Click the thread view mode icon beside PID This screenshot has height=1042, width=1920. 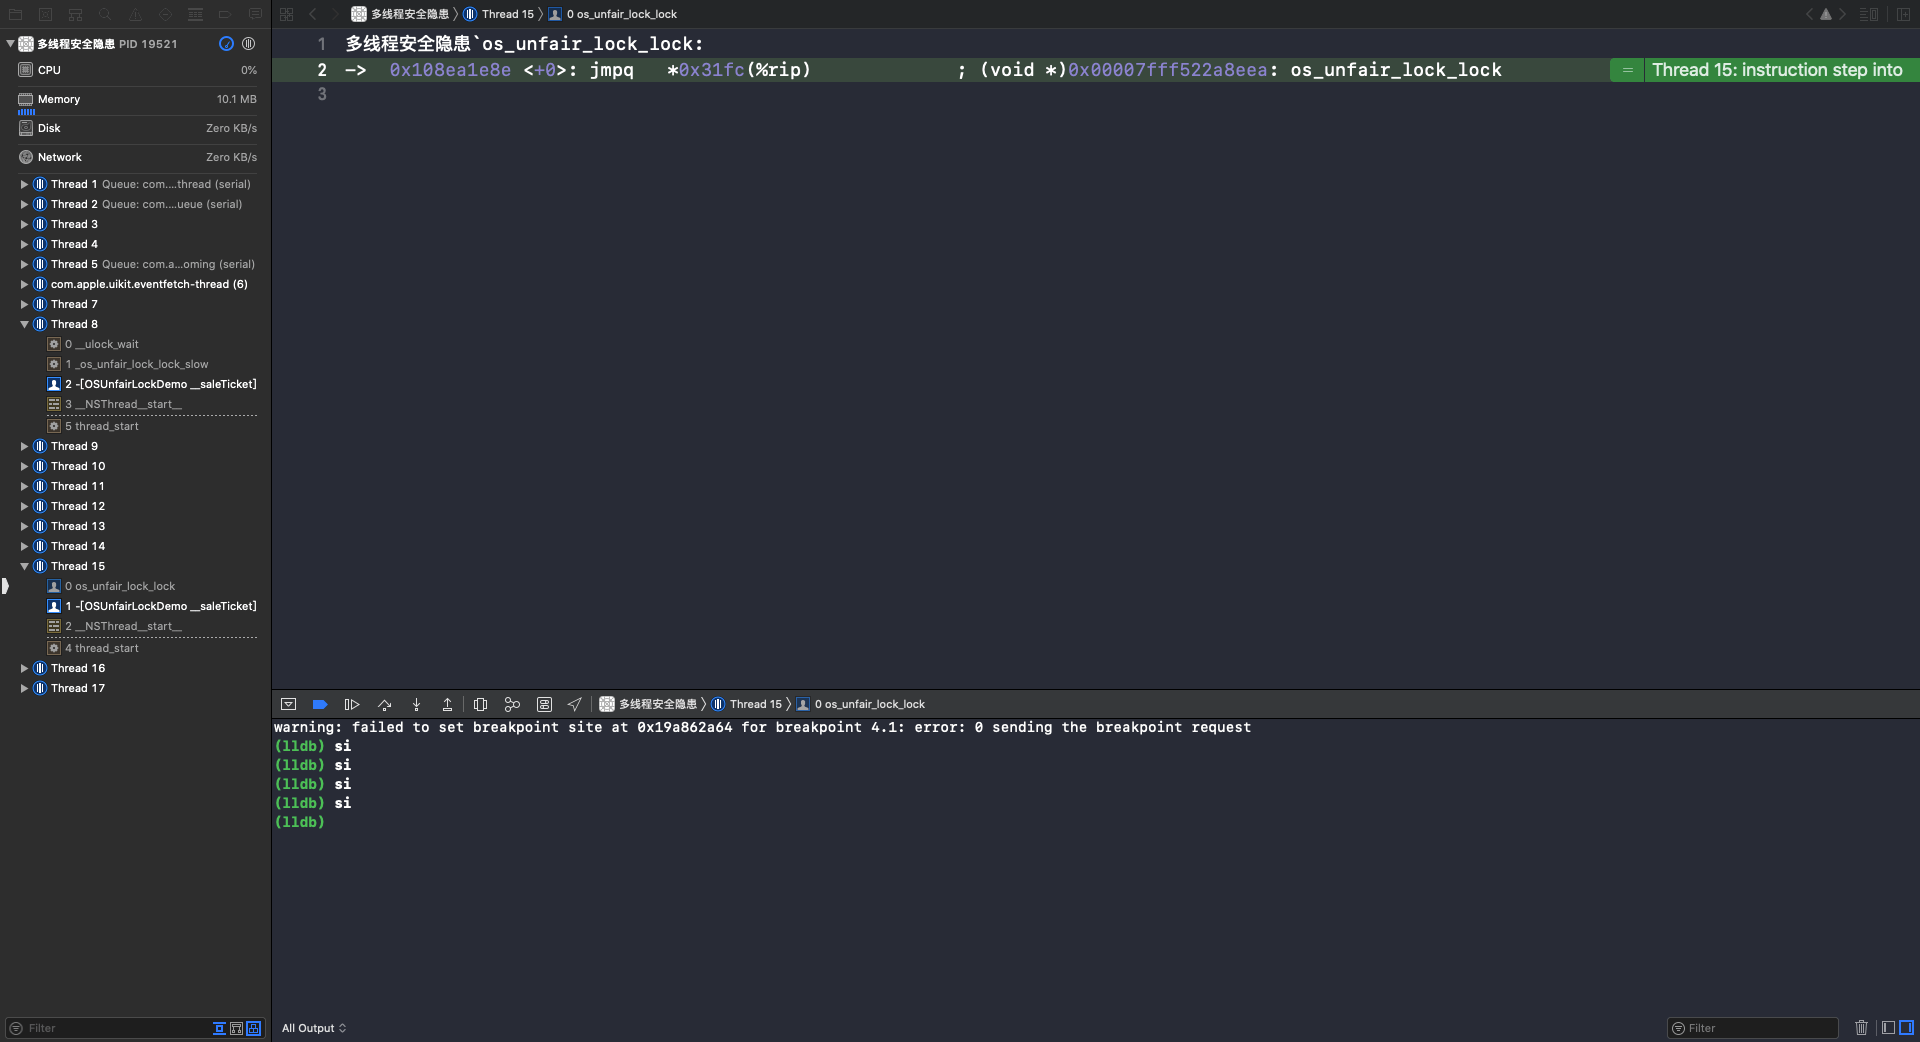click(x=248, y=44)
